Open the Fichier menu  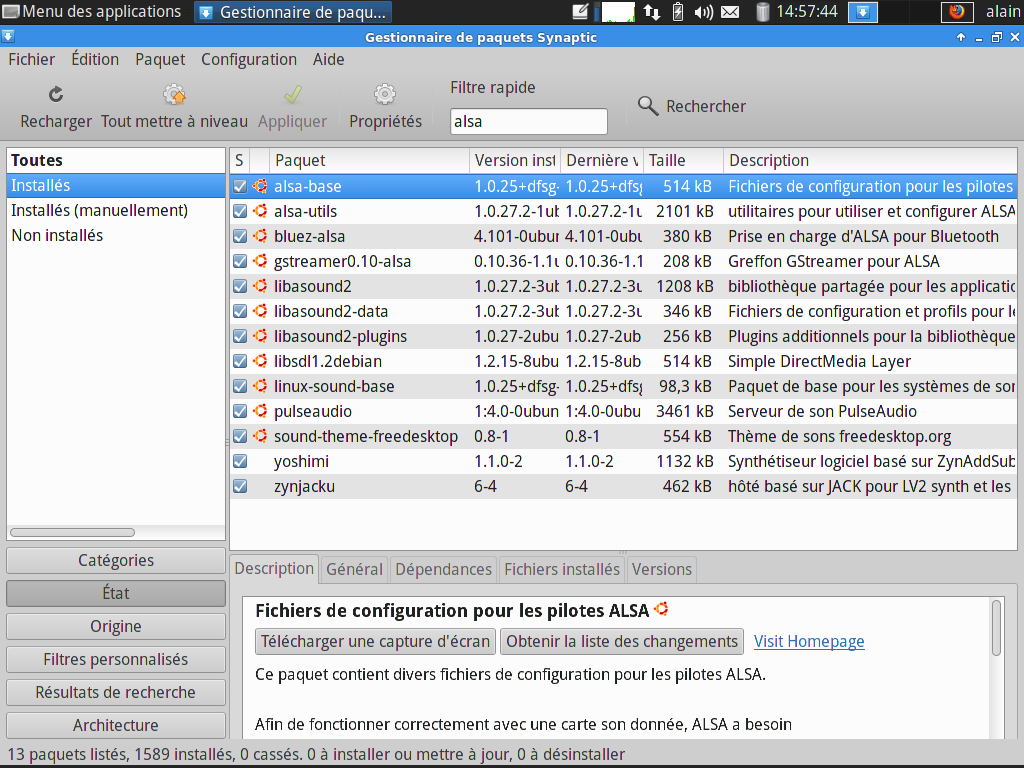pos(31,59)
